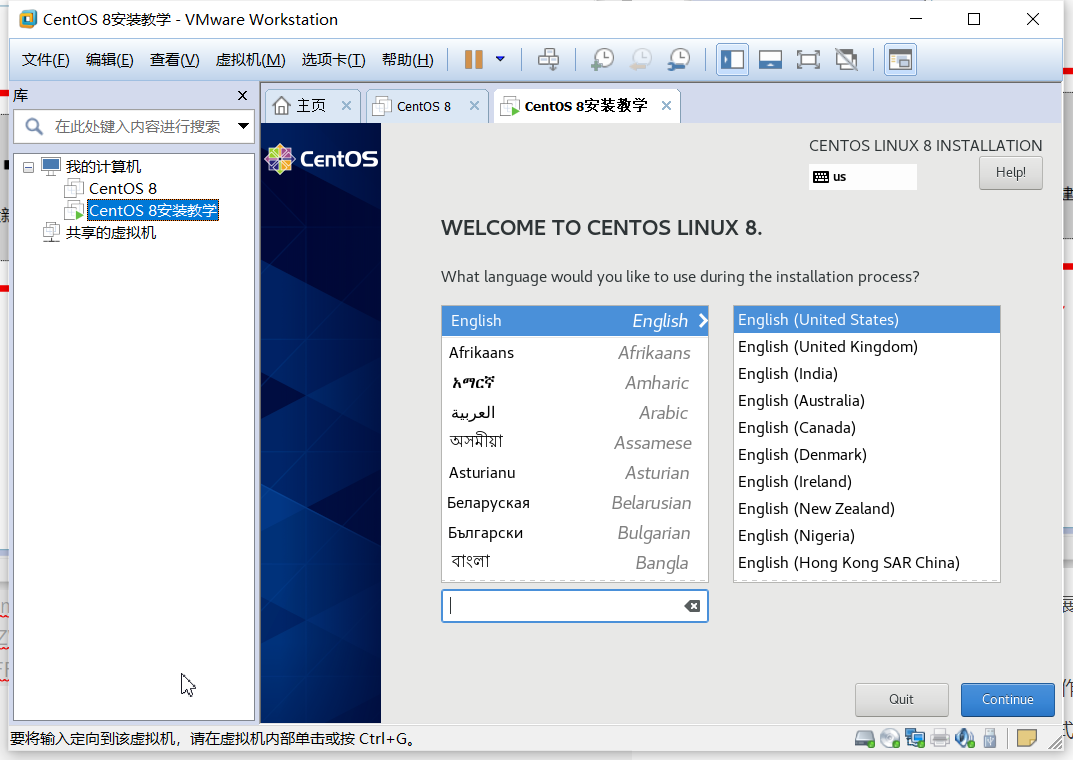The image size is (1073, 760).
Task: Click the hard disk status bar icon
Action: tap(865, 739)
